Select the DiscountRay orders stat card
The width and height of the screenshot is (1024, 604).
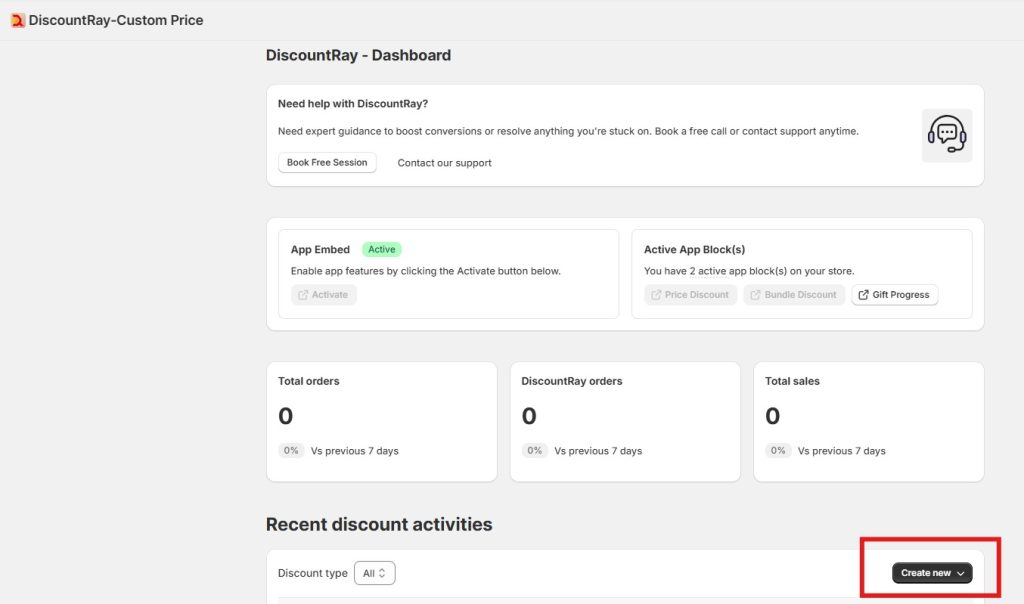click(625, 421)
